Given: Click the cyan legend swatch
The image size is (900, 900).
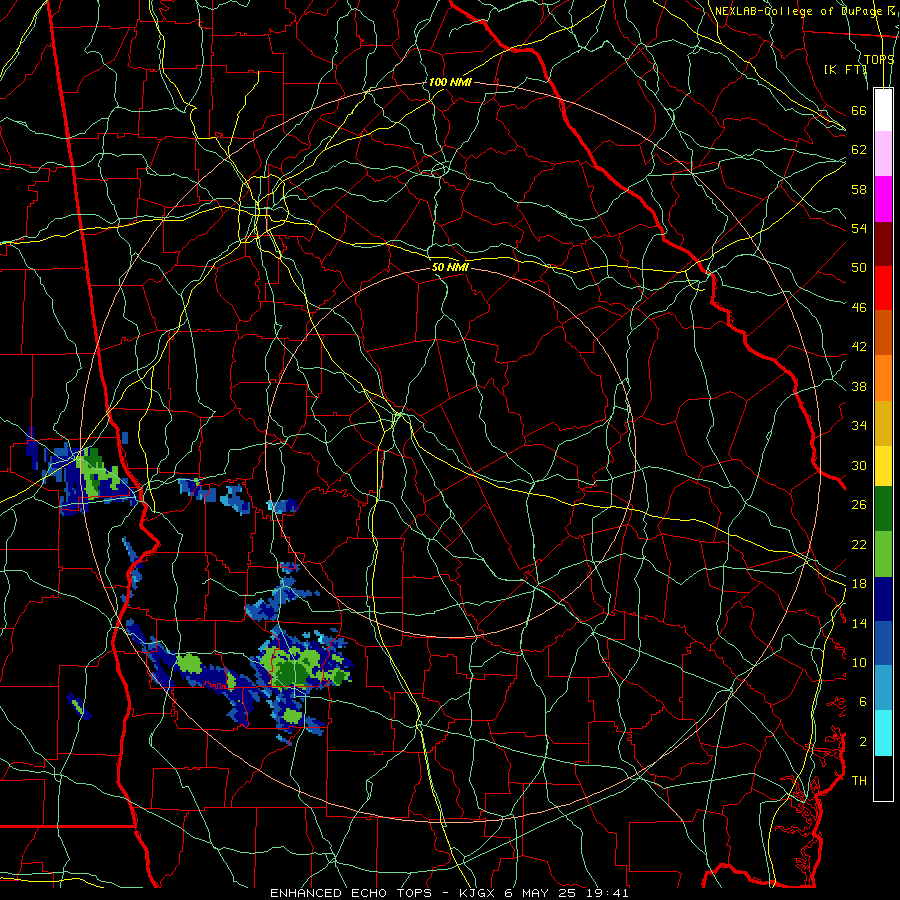Looking at the screenshot, I should (x=883, y=733).
